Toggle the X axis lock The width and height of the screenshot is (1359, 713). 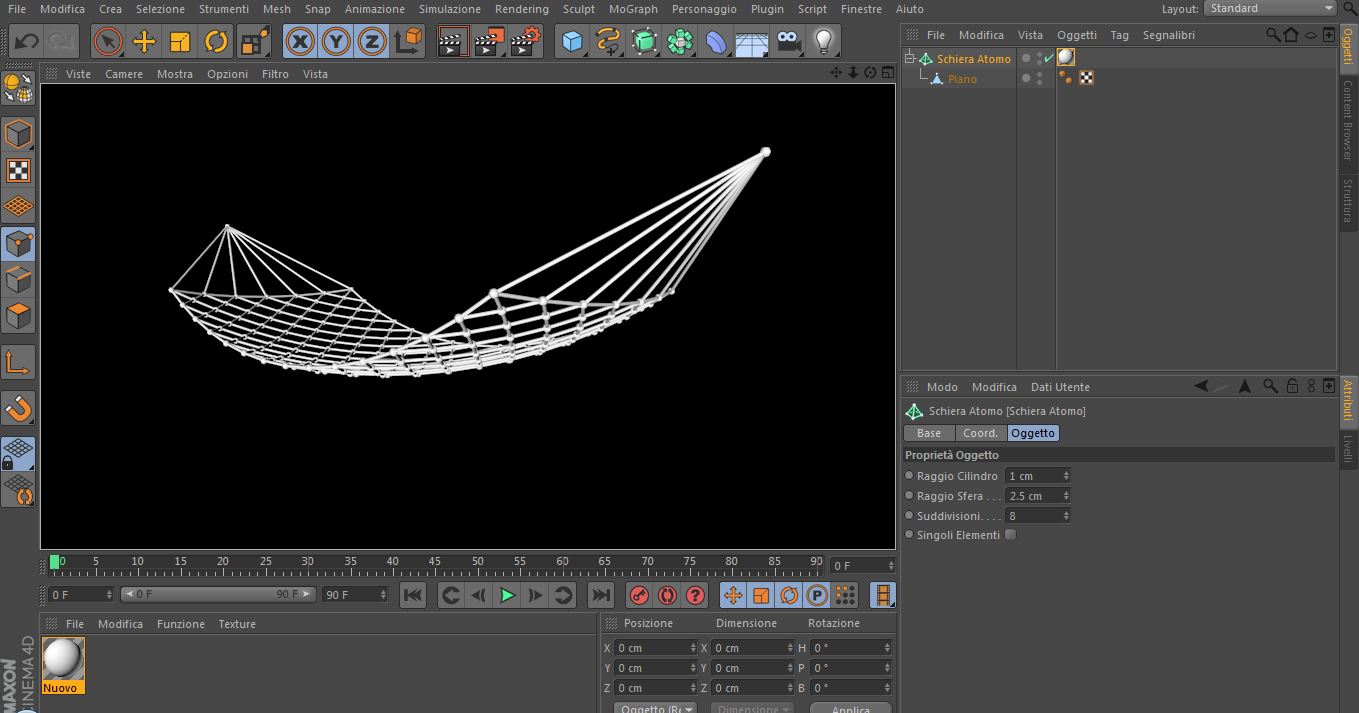point(299,41)
